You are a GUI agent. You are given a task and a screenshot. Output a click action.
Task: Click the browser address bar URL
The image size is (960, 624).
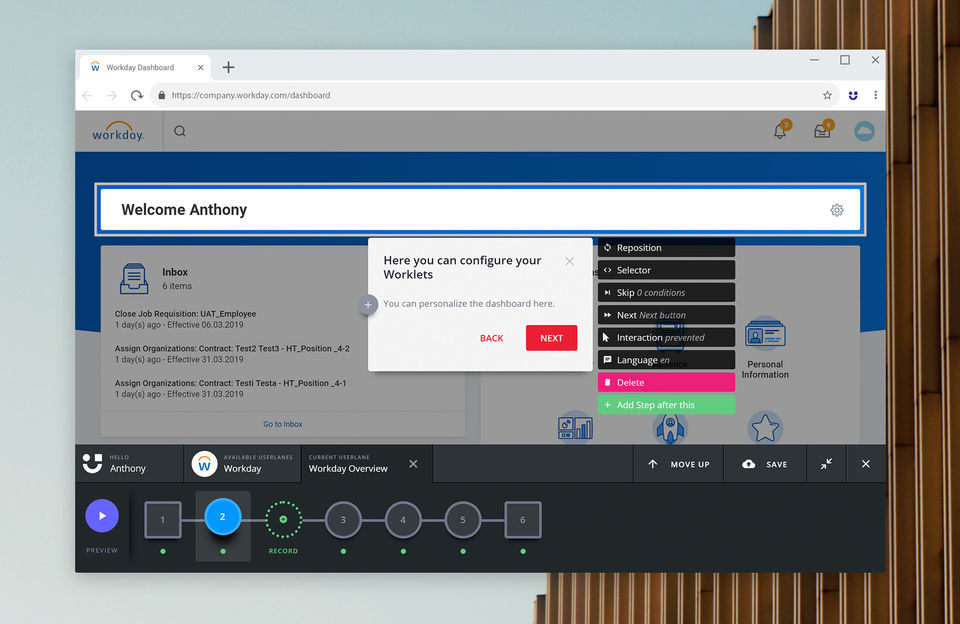[251, 96]
